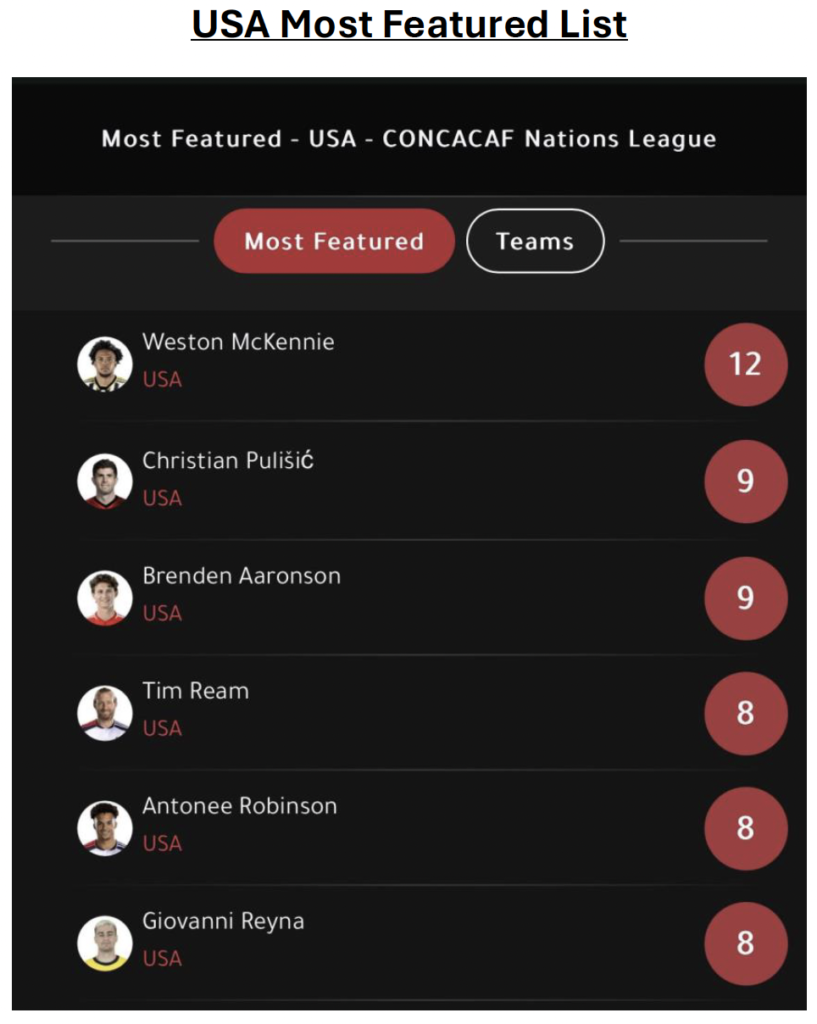817x1024 pixels.
Task: Switch to the Teams tab
Action: coord(535,241)
